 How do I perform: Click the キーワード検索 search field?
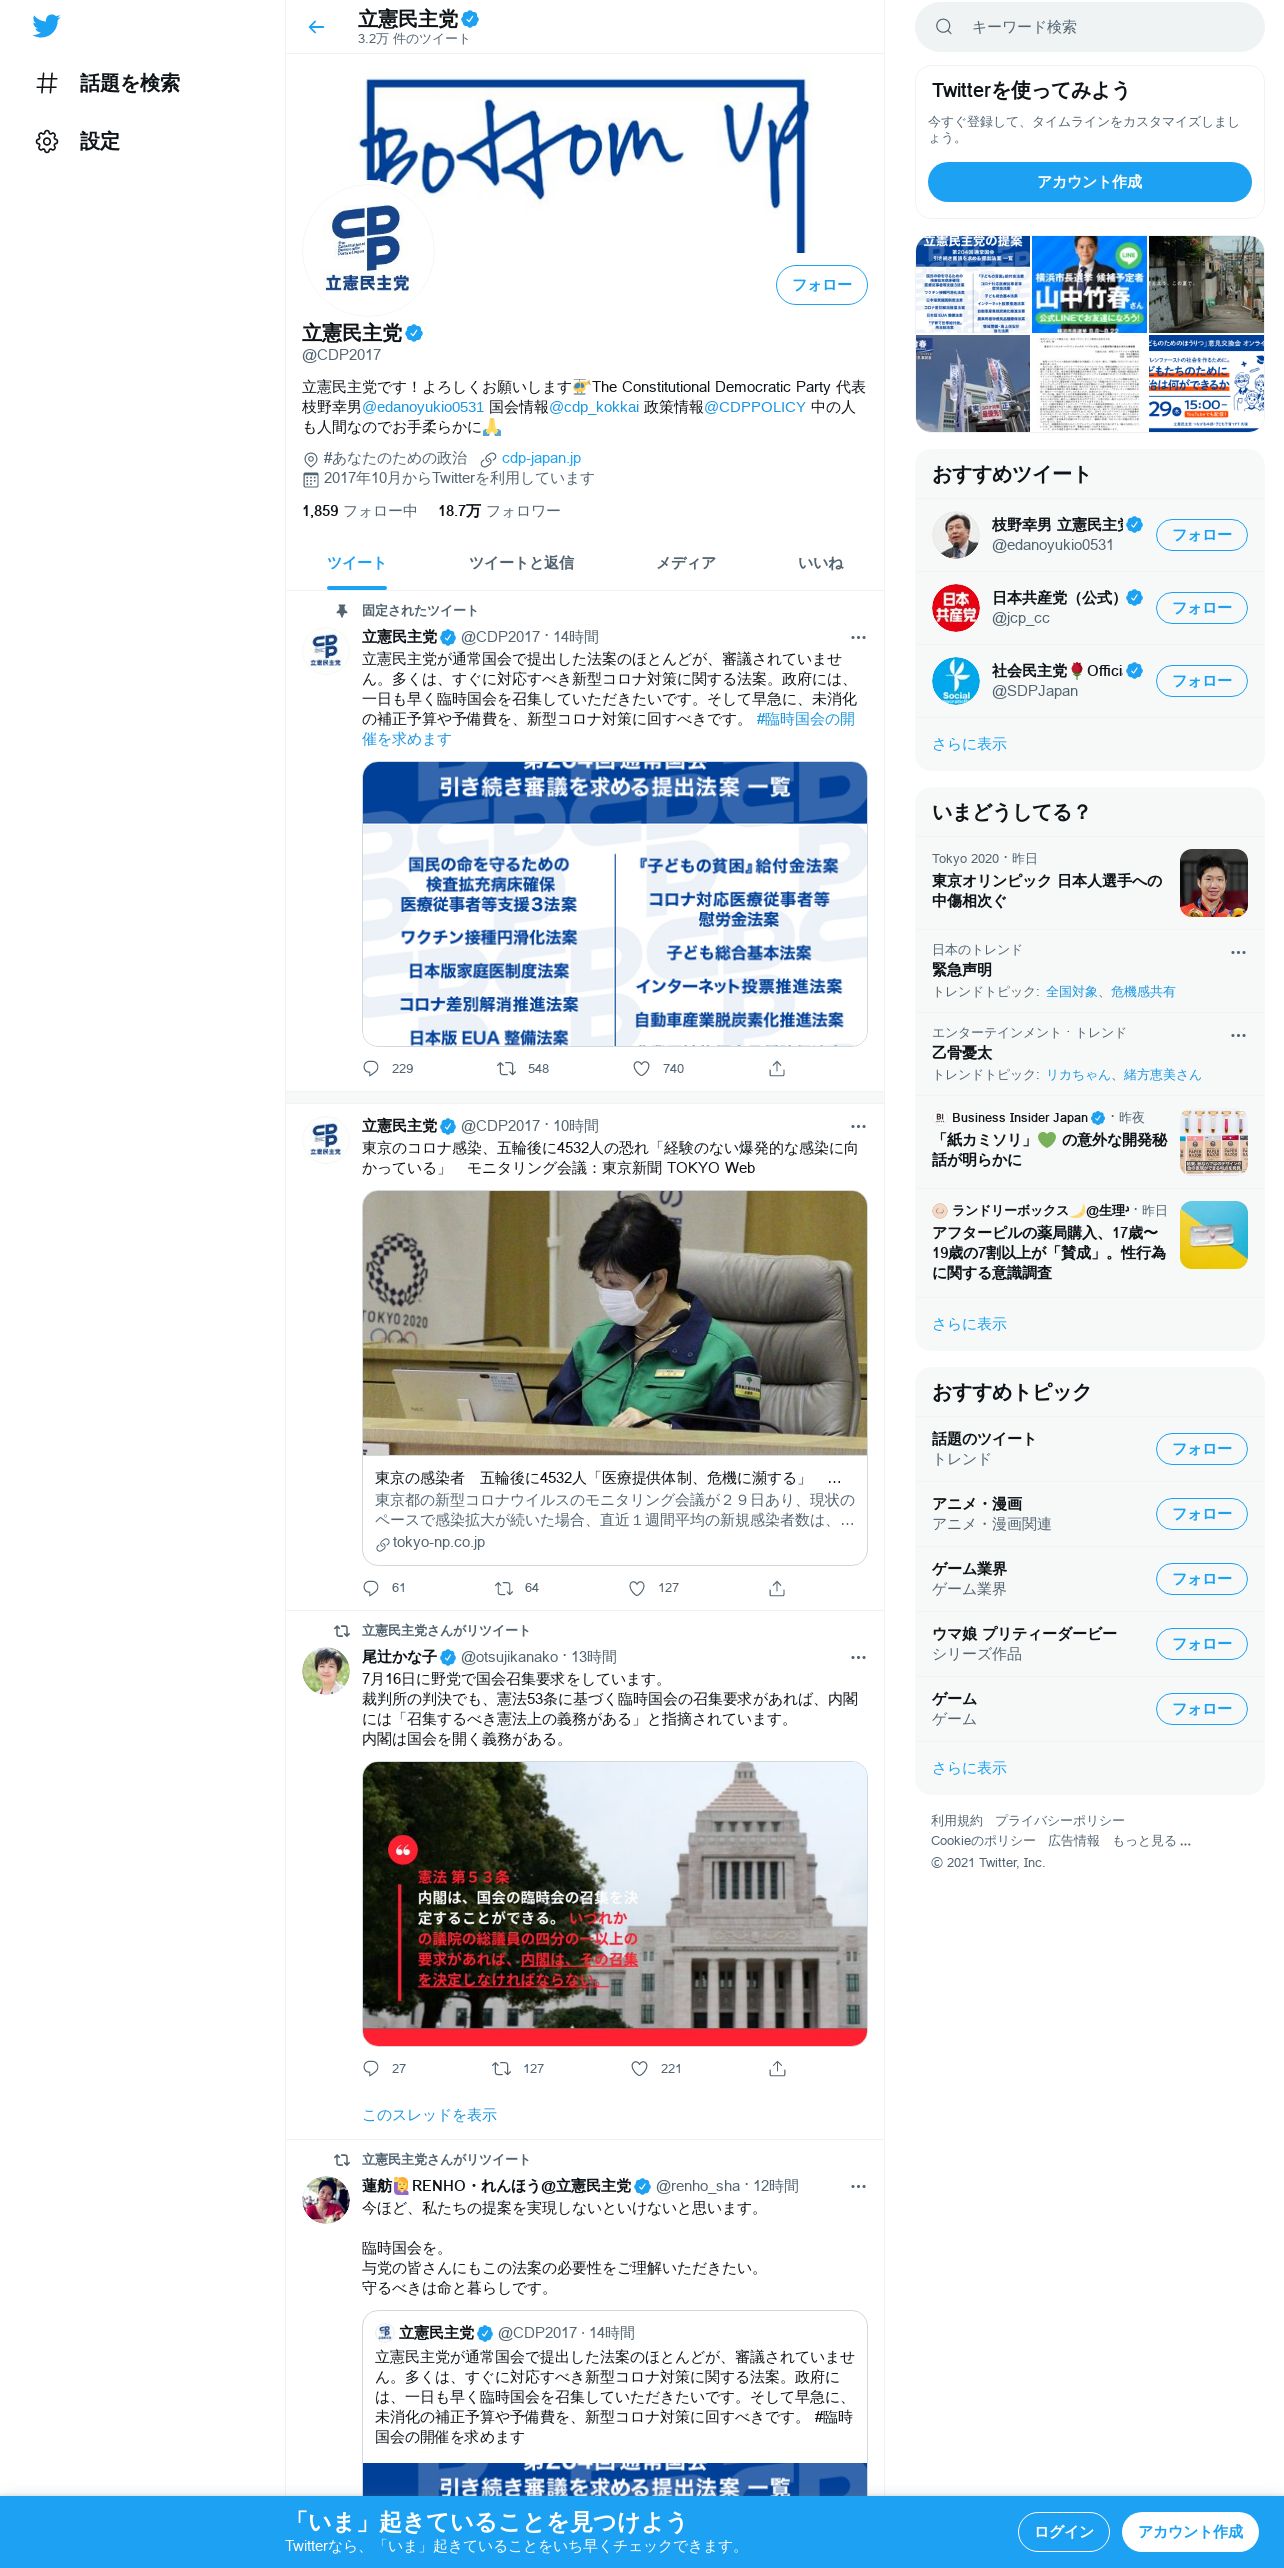point(1089,27)
